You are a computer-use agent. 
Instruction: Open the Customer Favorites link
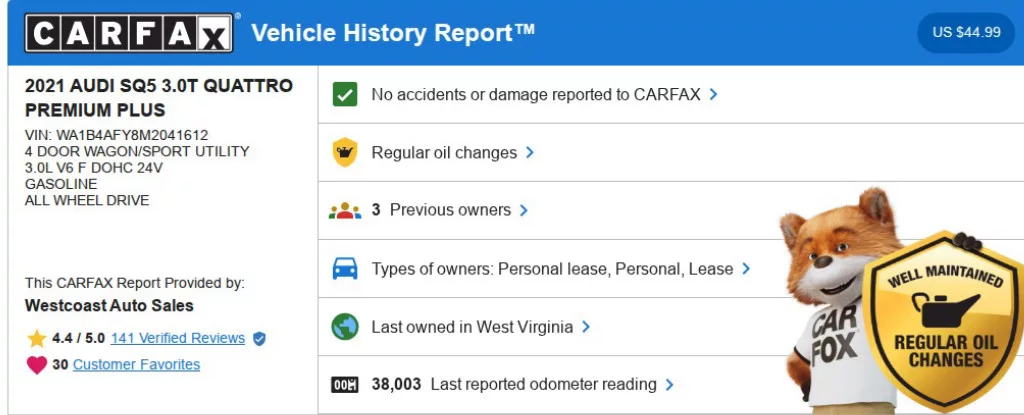[x=136, y=365]
